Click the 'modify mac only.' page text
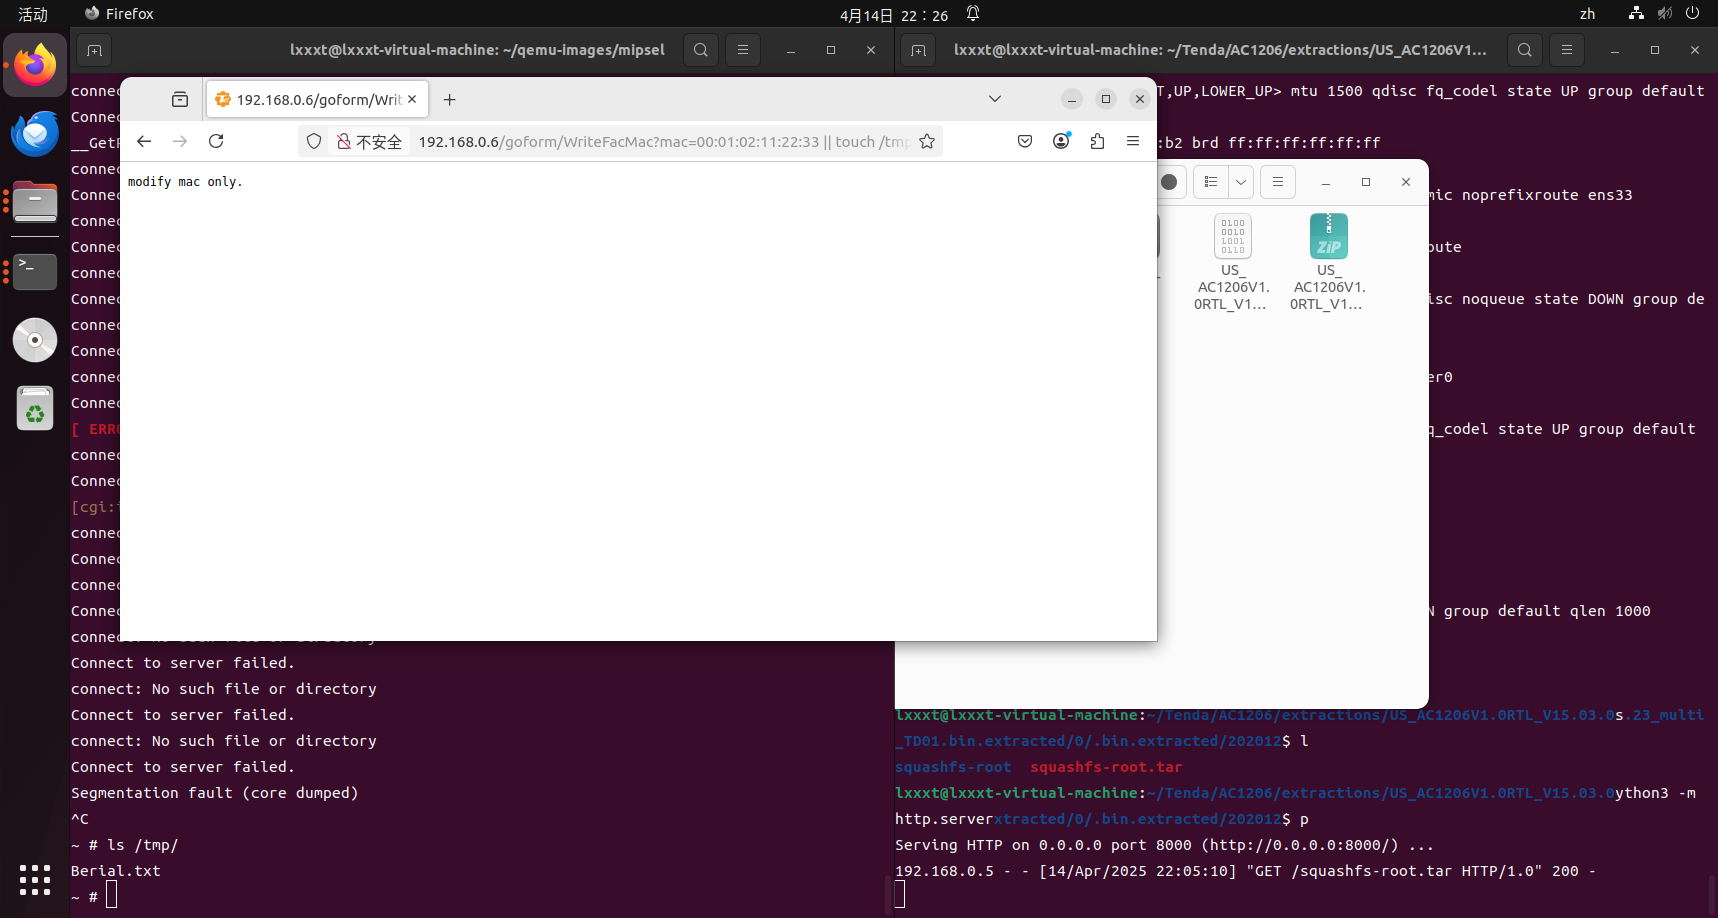Viewport: 1718px width, 918px height. 185,182
